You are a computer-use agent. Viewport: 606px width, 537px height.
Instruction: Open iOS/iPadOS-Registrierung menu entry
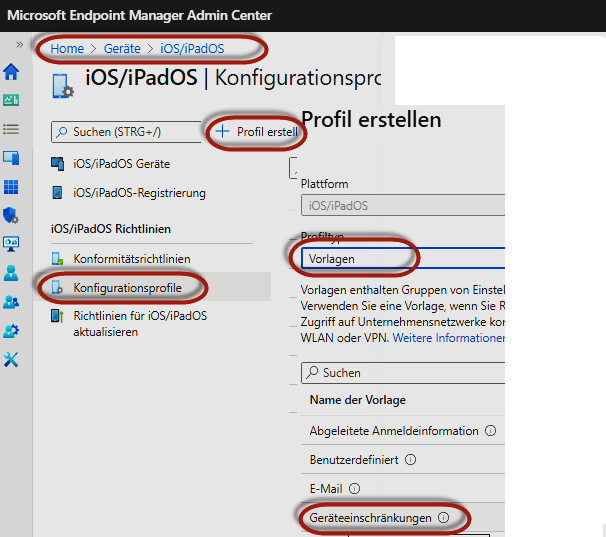[x=139, y=193]
